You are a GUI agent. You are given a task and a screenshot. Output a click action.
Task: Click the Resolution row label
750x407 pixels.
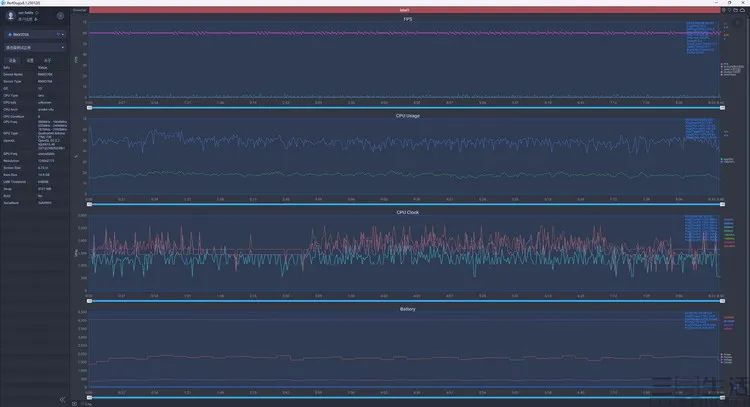(x=11, y=161)
